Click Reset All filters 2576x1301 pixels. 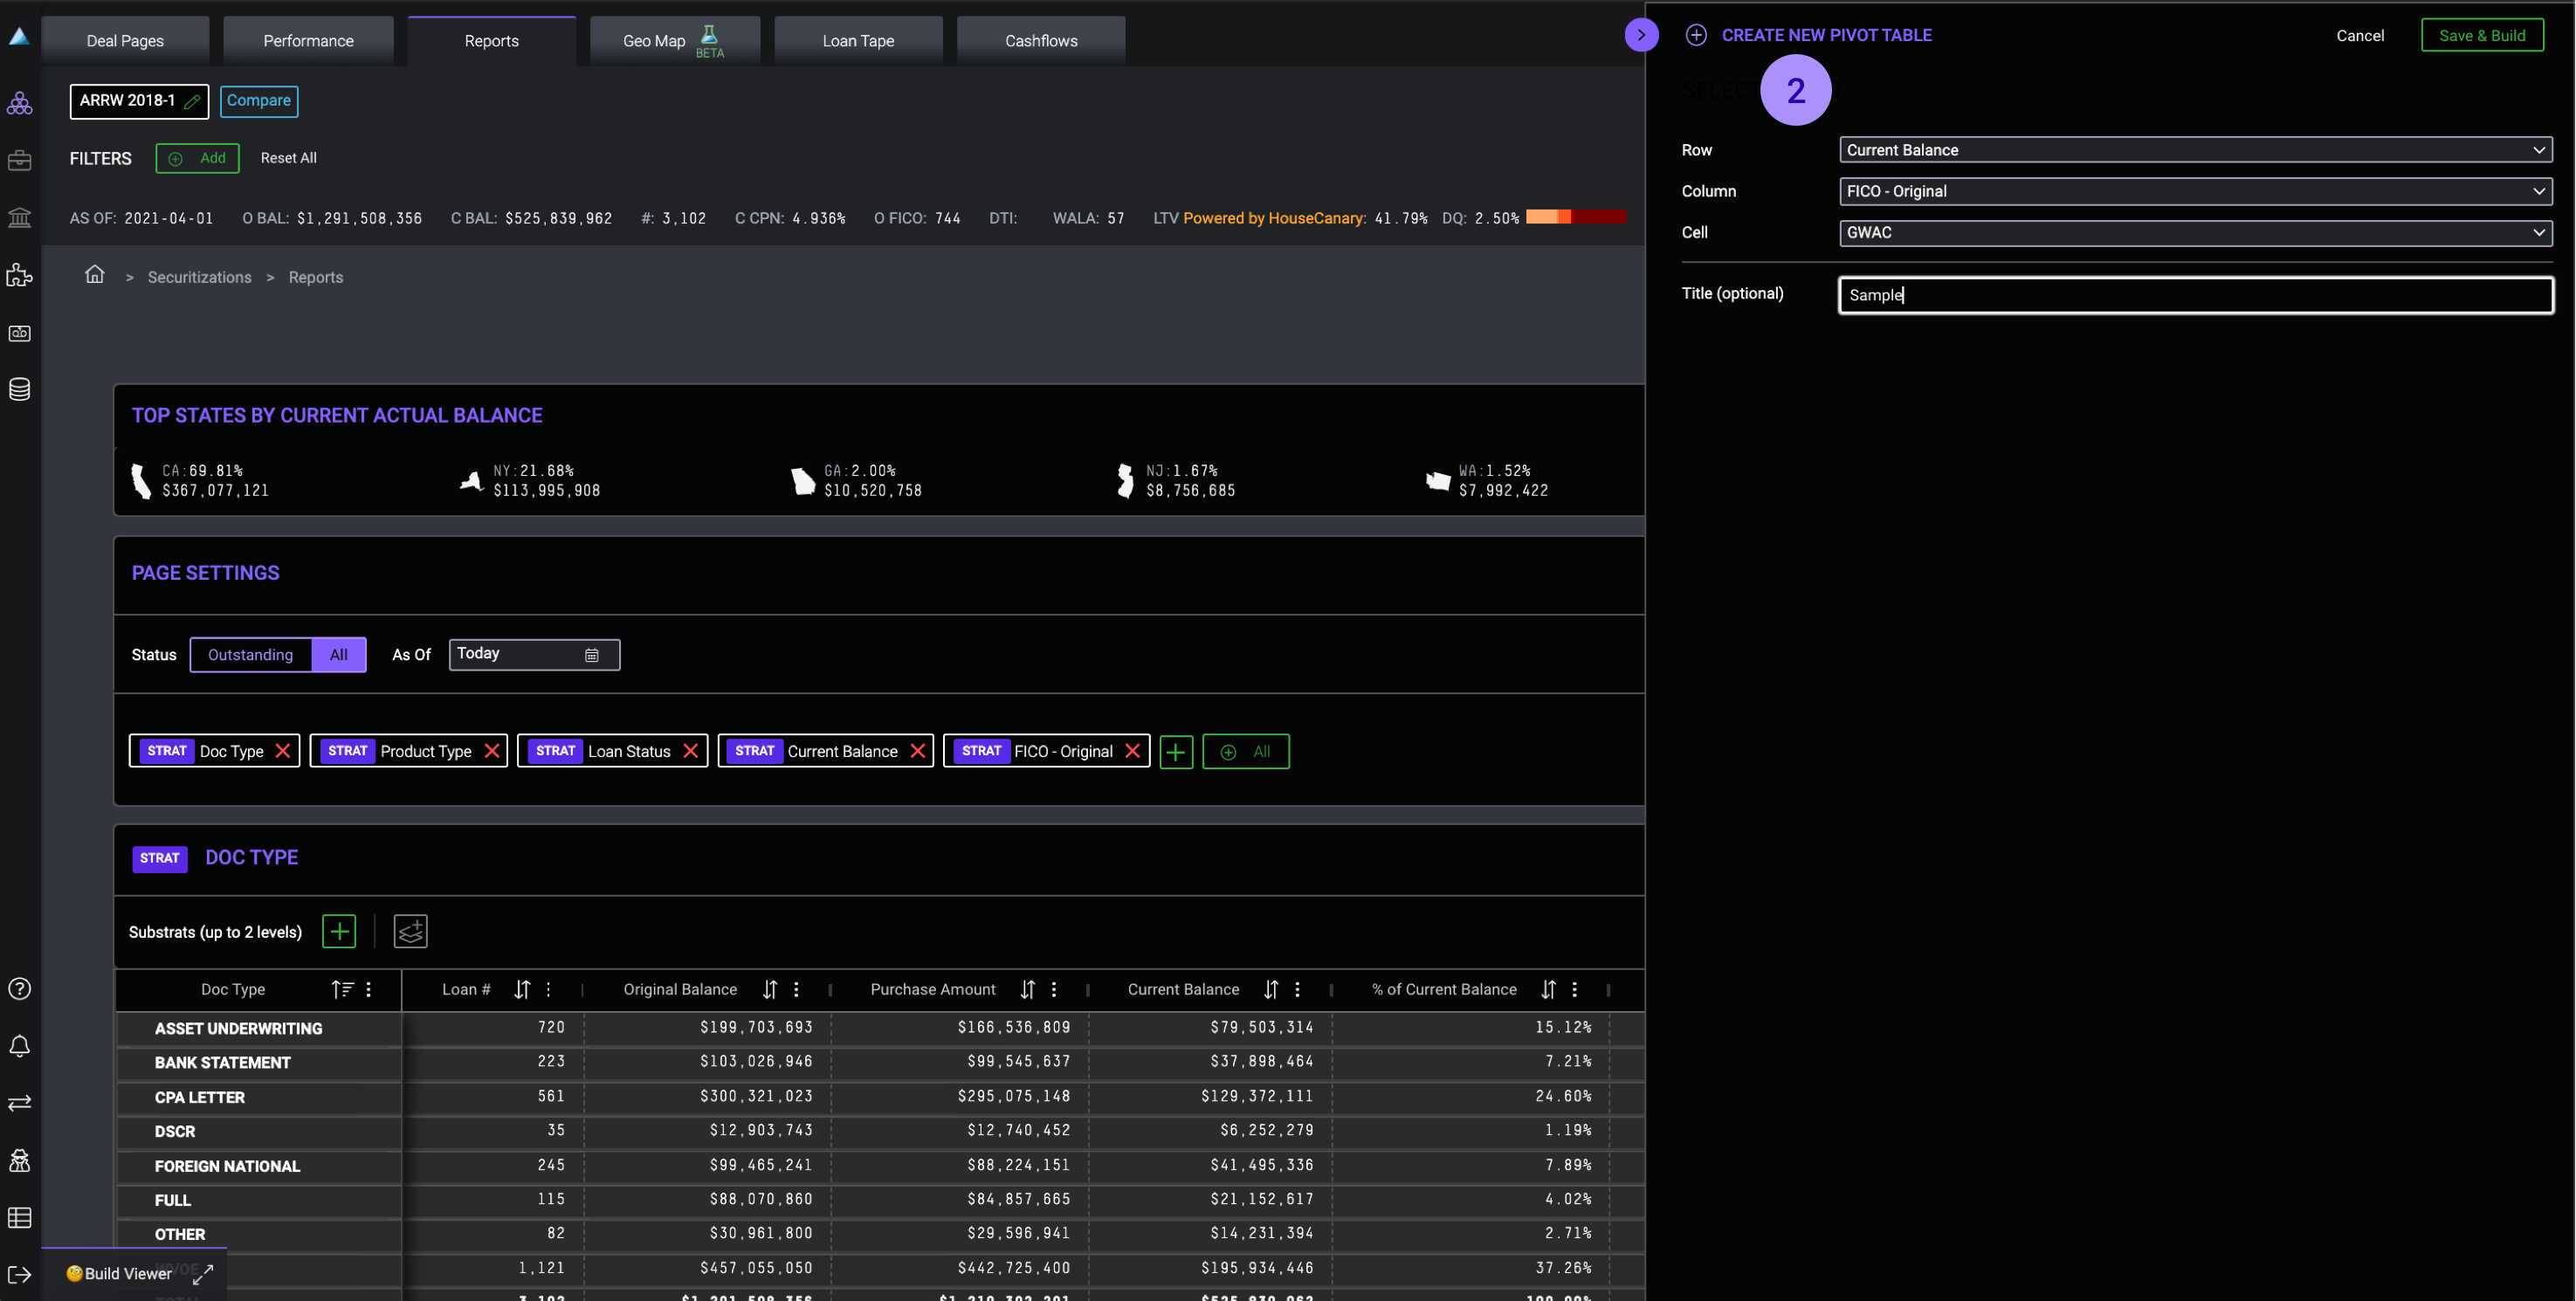click(288, 158)
